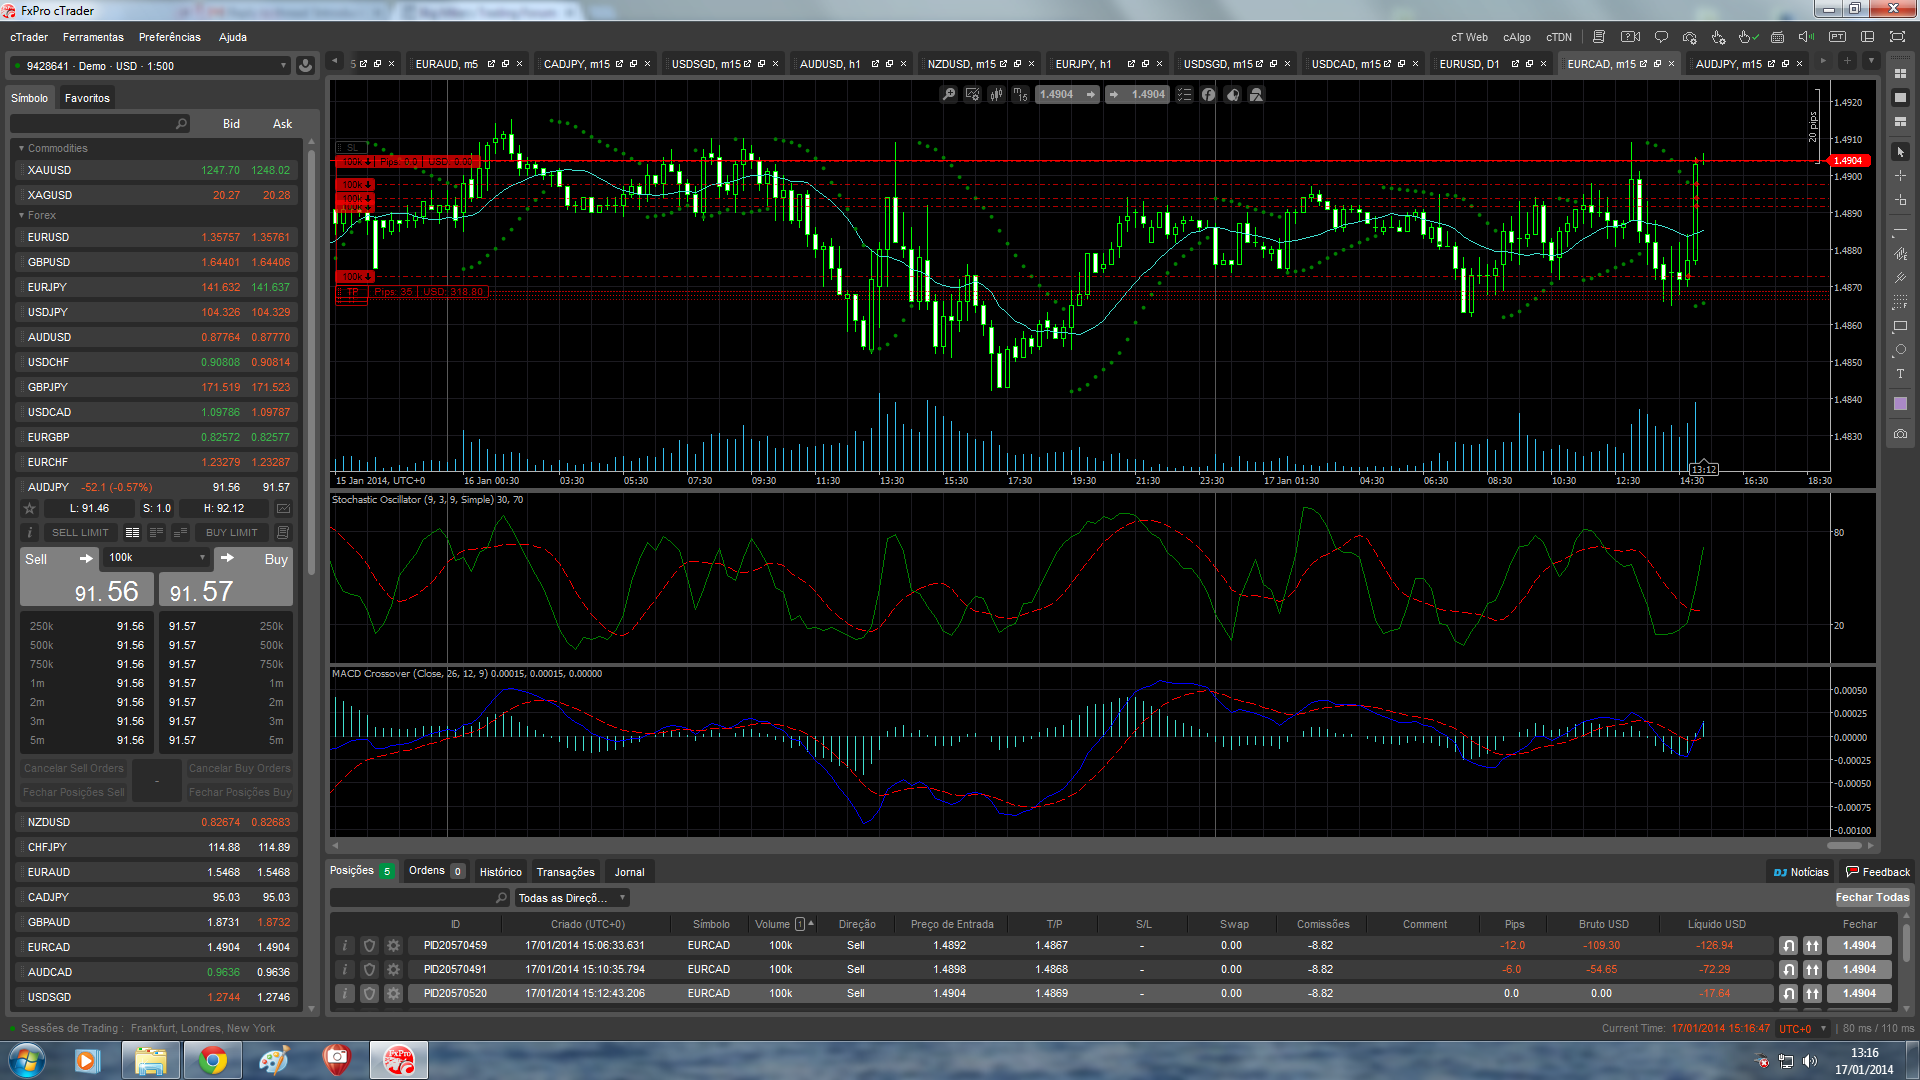The image size is (1920, 1080).
Task: Open the chart tabs list dropdown arrow
Action: coord(1871,62)
